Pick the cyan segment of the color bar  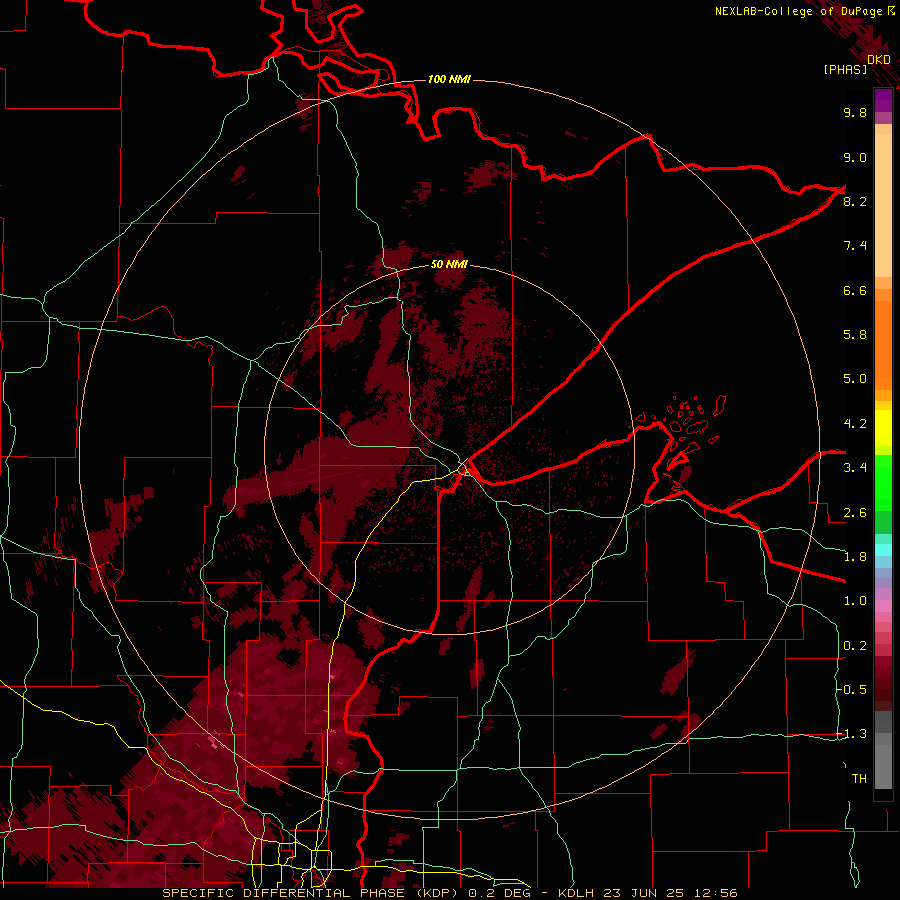coord(883,550)
